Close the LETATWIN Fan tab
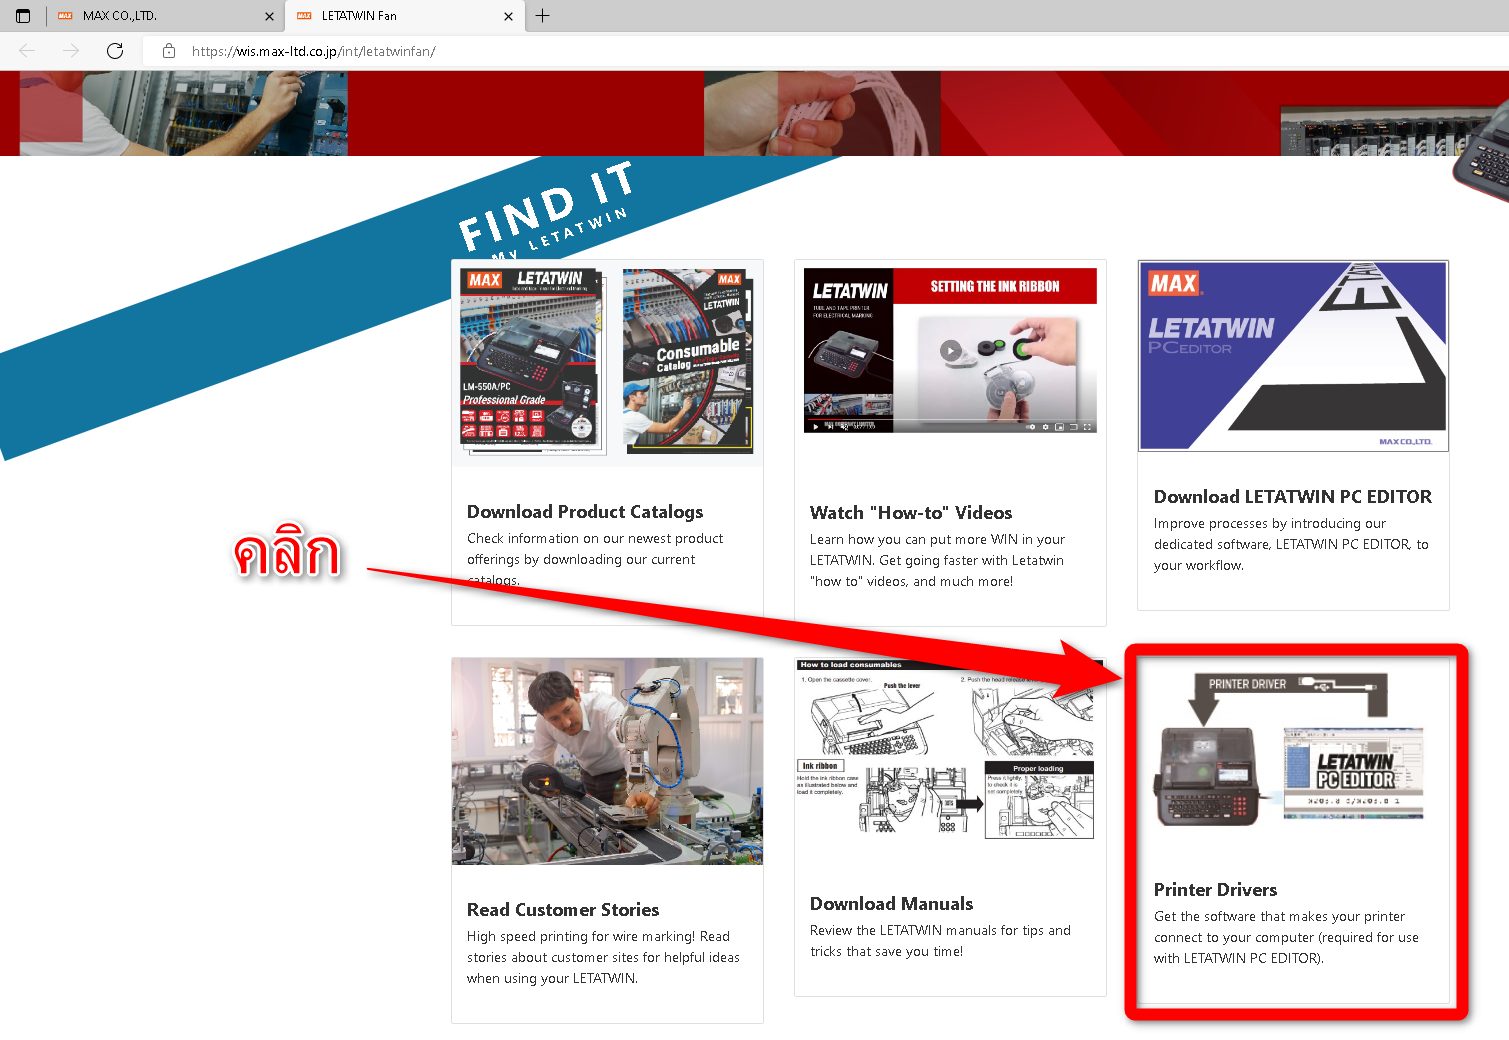Screen dimensions: 1509x1040 (x=508, y=16)
